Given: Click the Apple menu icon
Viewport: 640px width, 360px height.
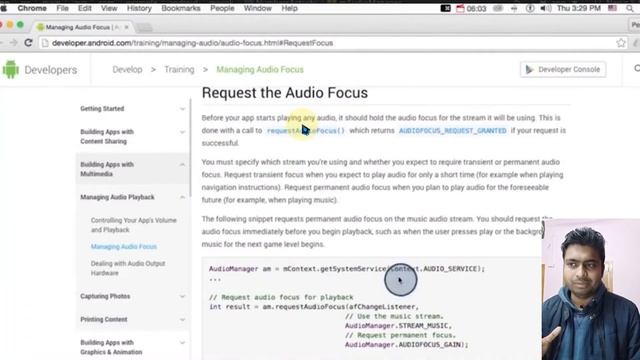Looking at the screenshot, I should (4, 8).
